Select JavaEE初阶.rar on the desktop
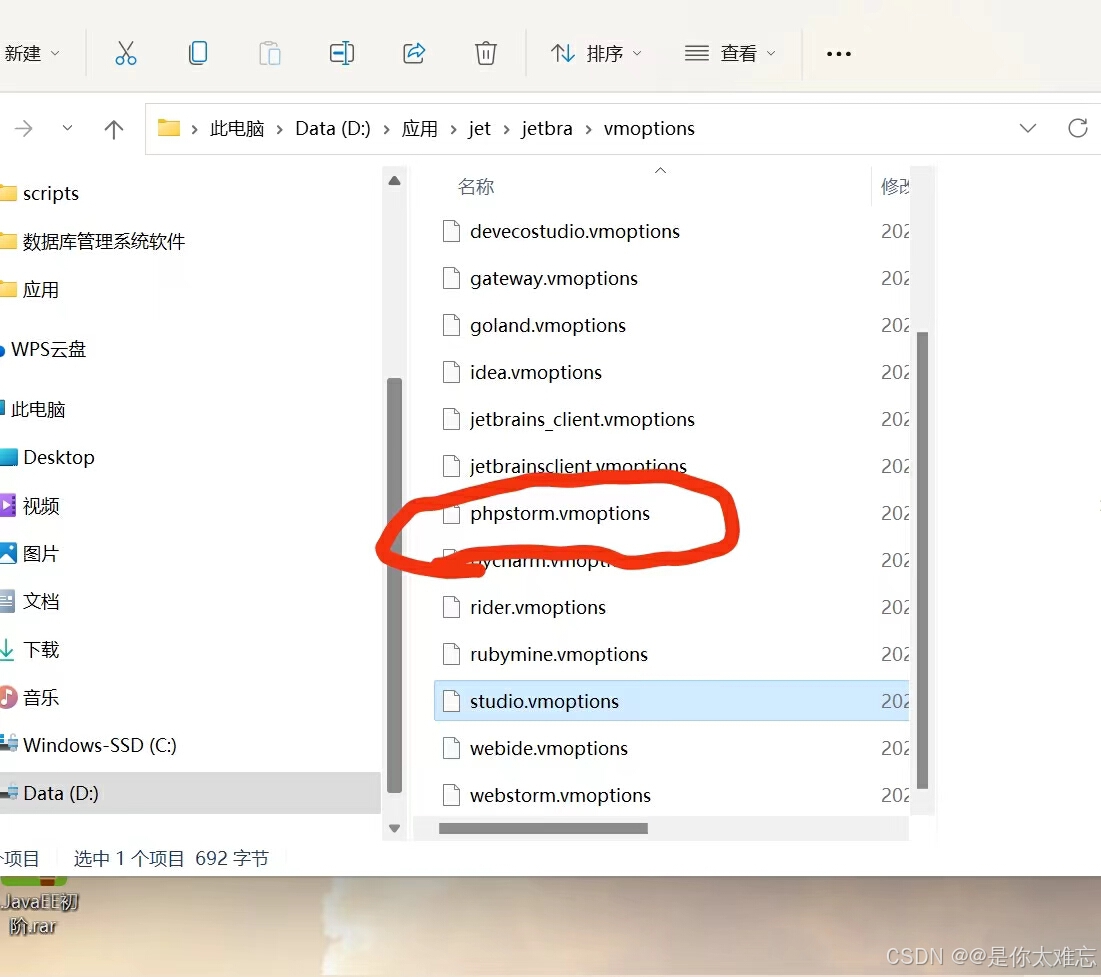The height and width of the screenshot is (977, 1101). point(40,907)
